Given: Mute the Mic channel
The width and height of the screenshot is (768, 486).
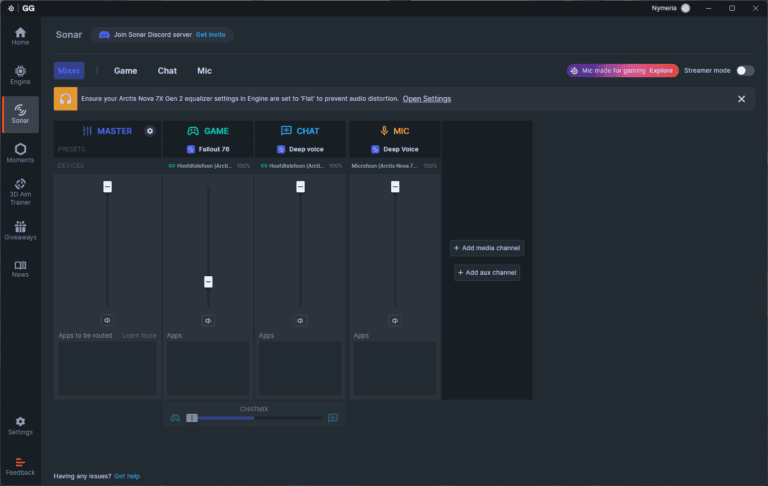Looking at the screenshot, I should 395,320.
